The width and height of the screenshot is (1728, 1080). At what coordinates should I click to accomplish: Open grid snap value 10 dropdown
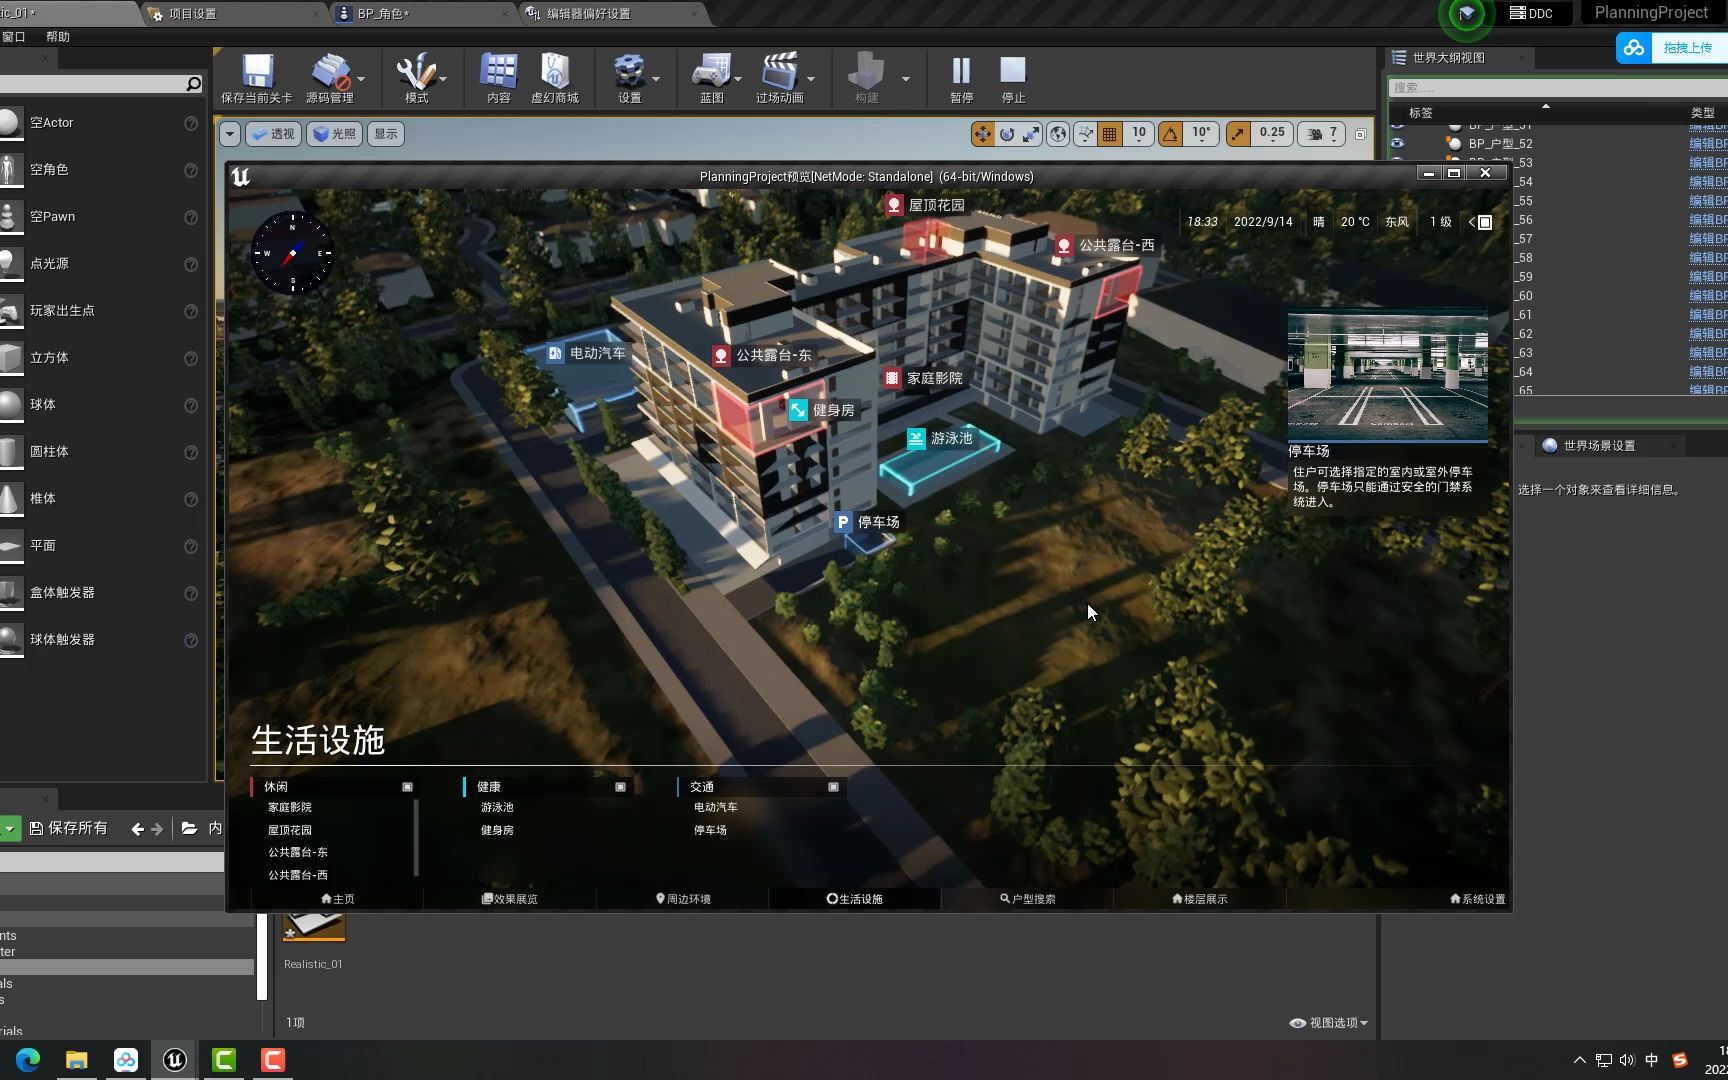(x=1139, y=134)
